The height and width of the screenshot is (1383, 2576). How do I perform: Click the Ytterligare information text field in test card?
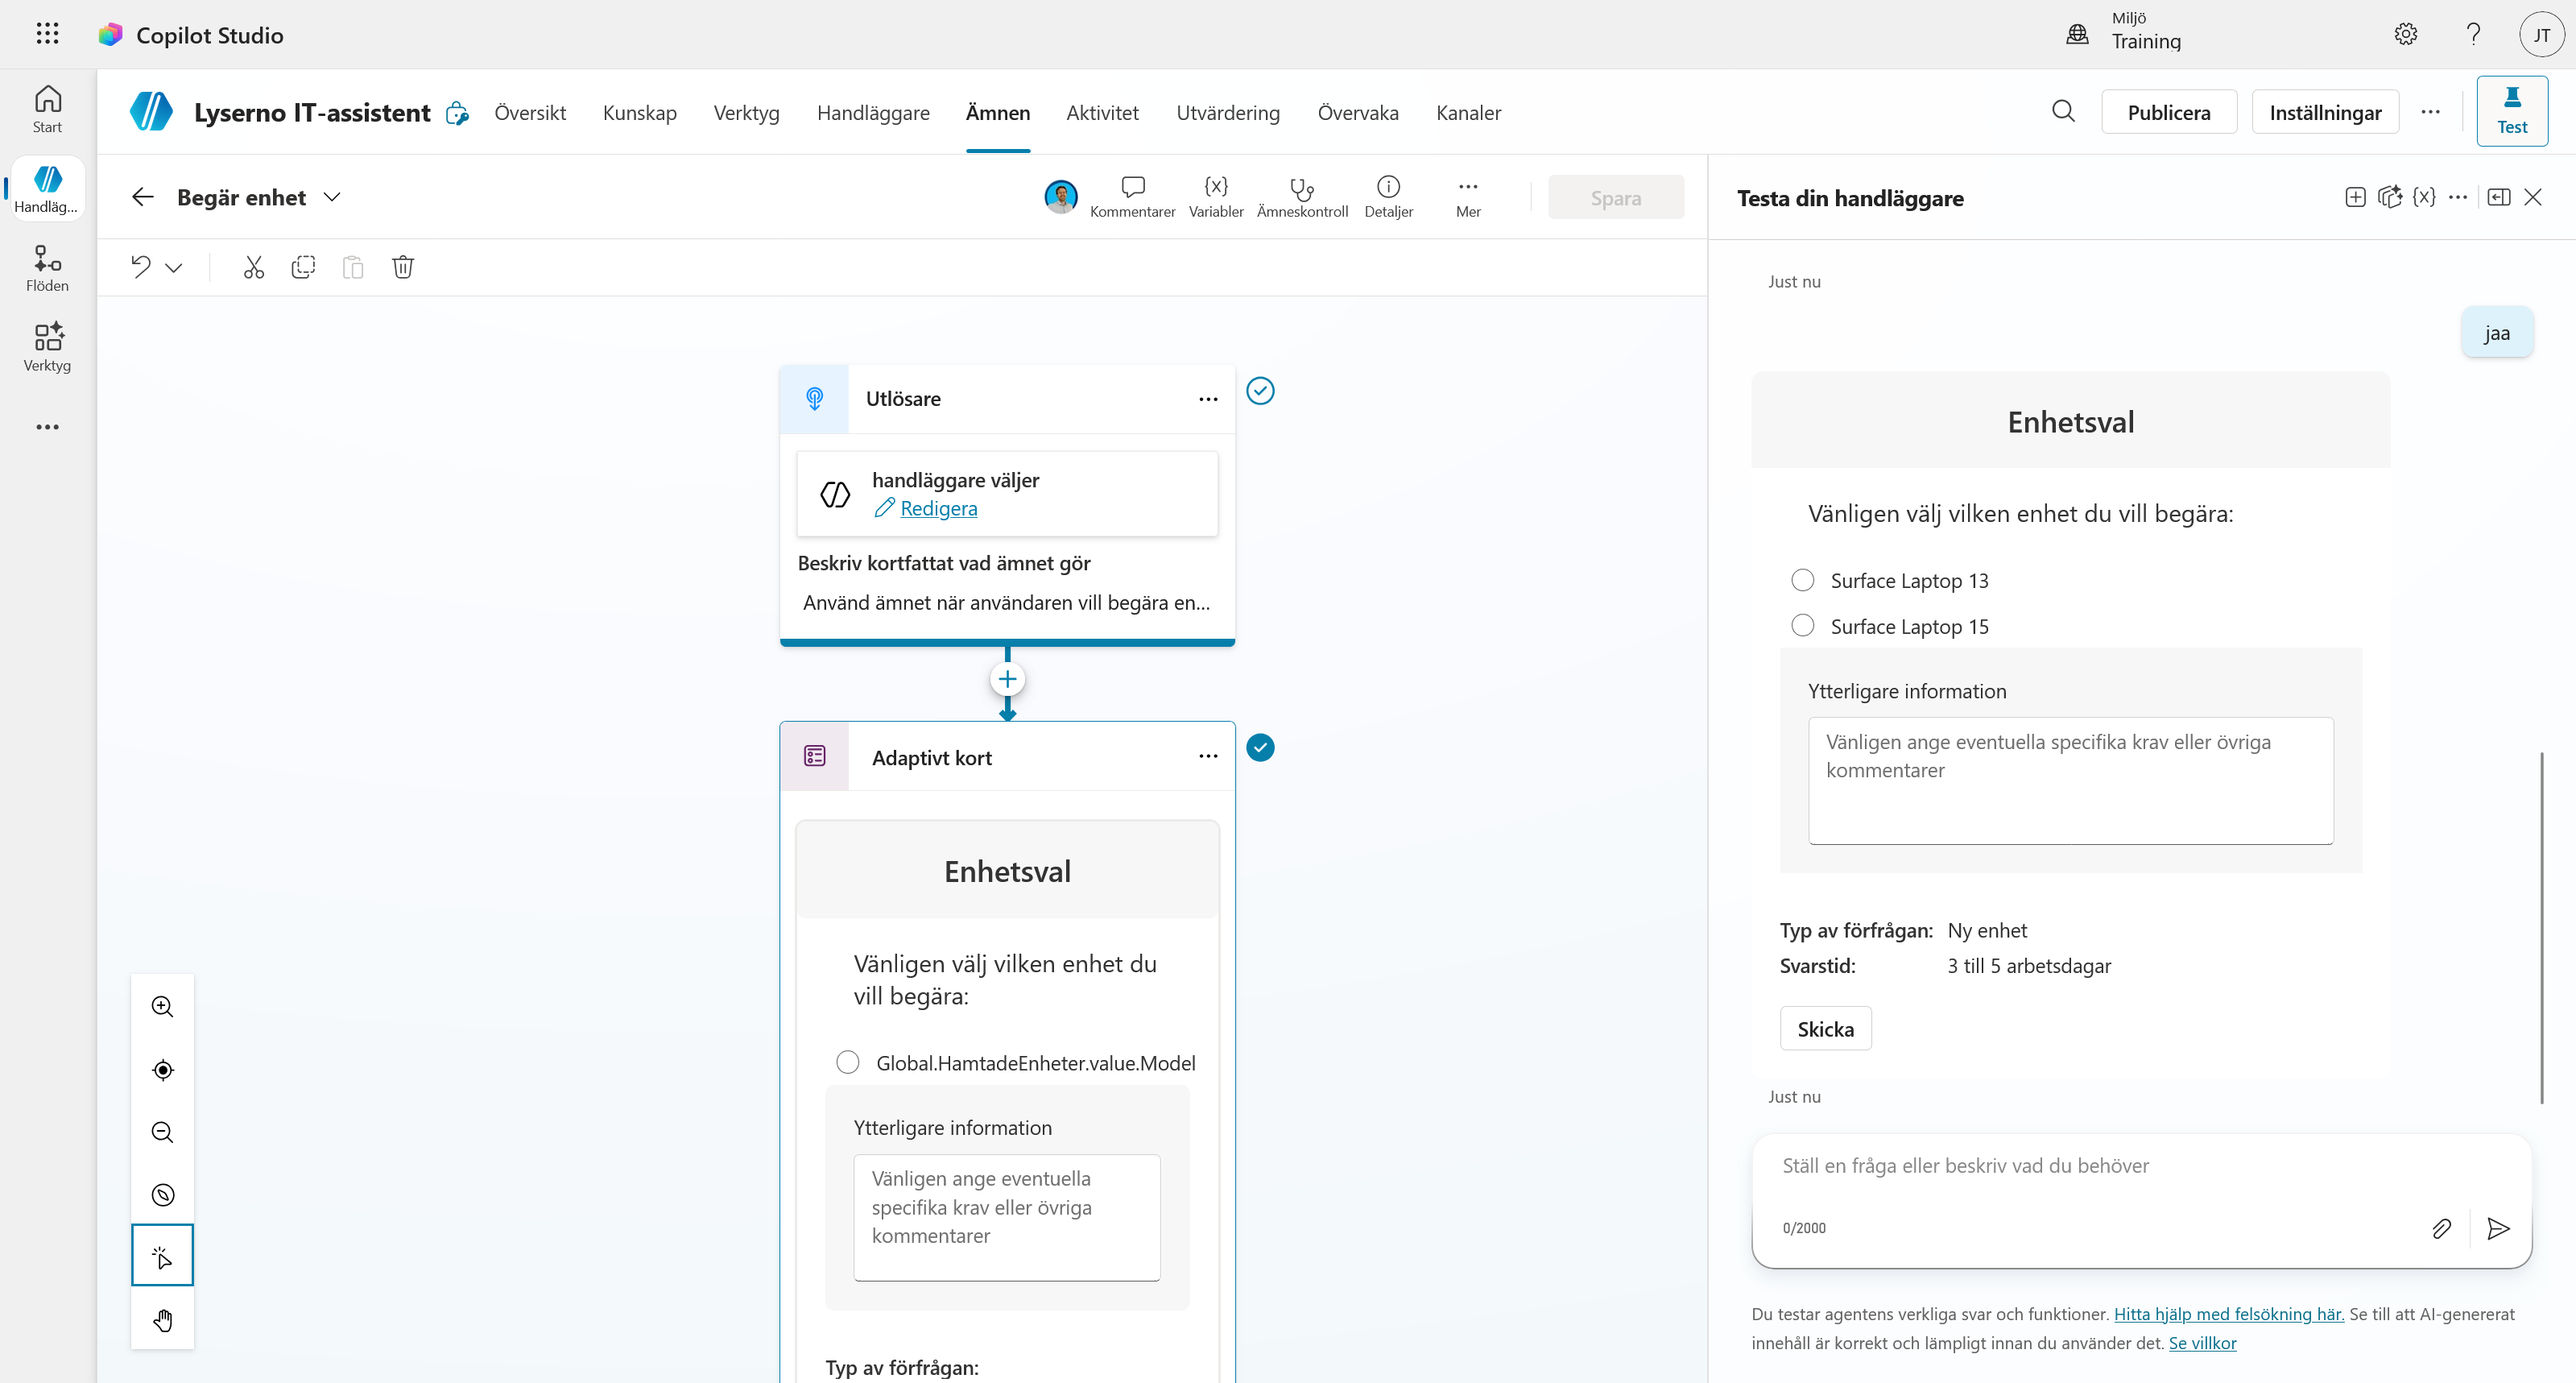pyautogui.click(x=2070, y=780)
